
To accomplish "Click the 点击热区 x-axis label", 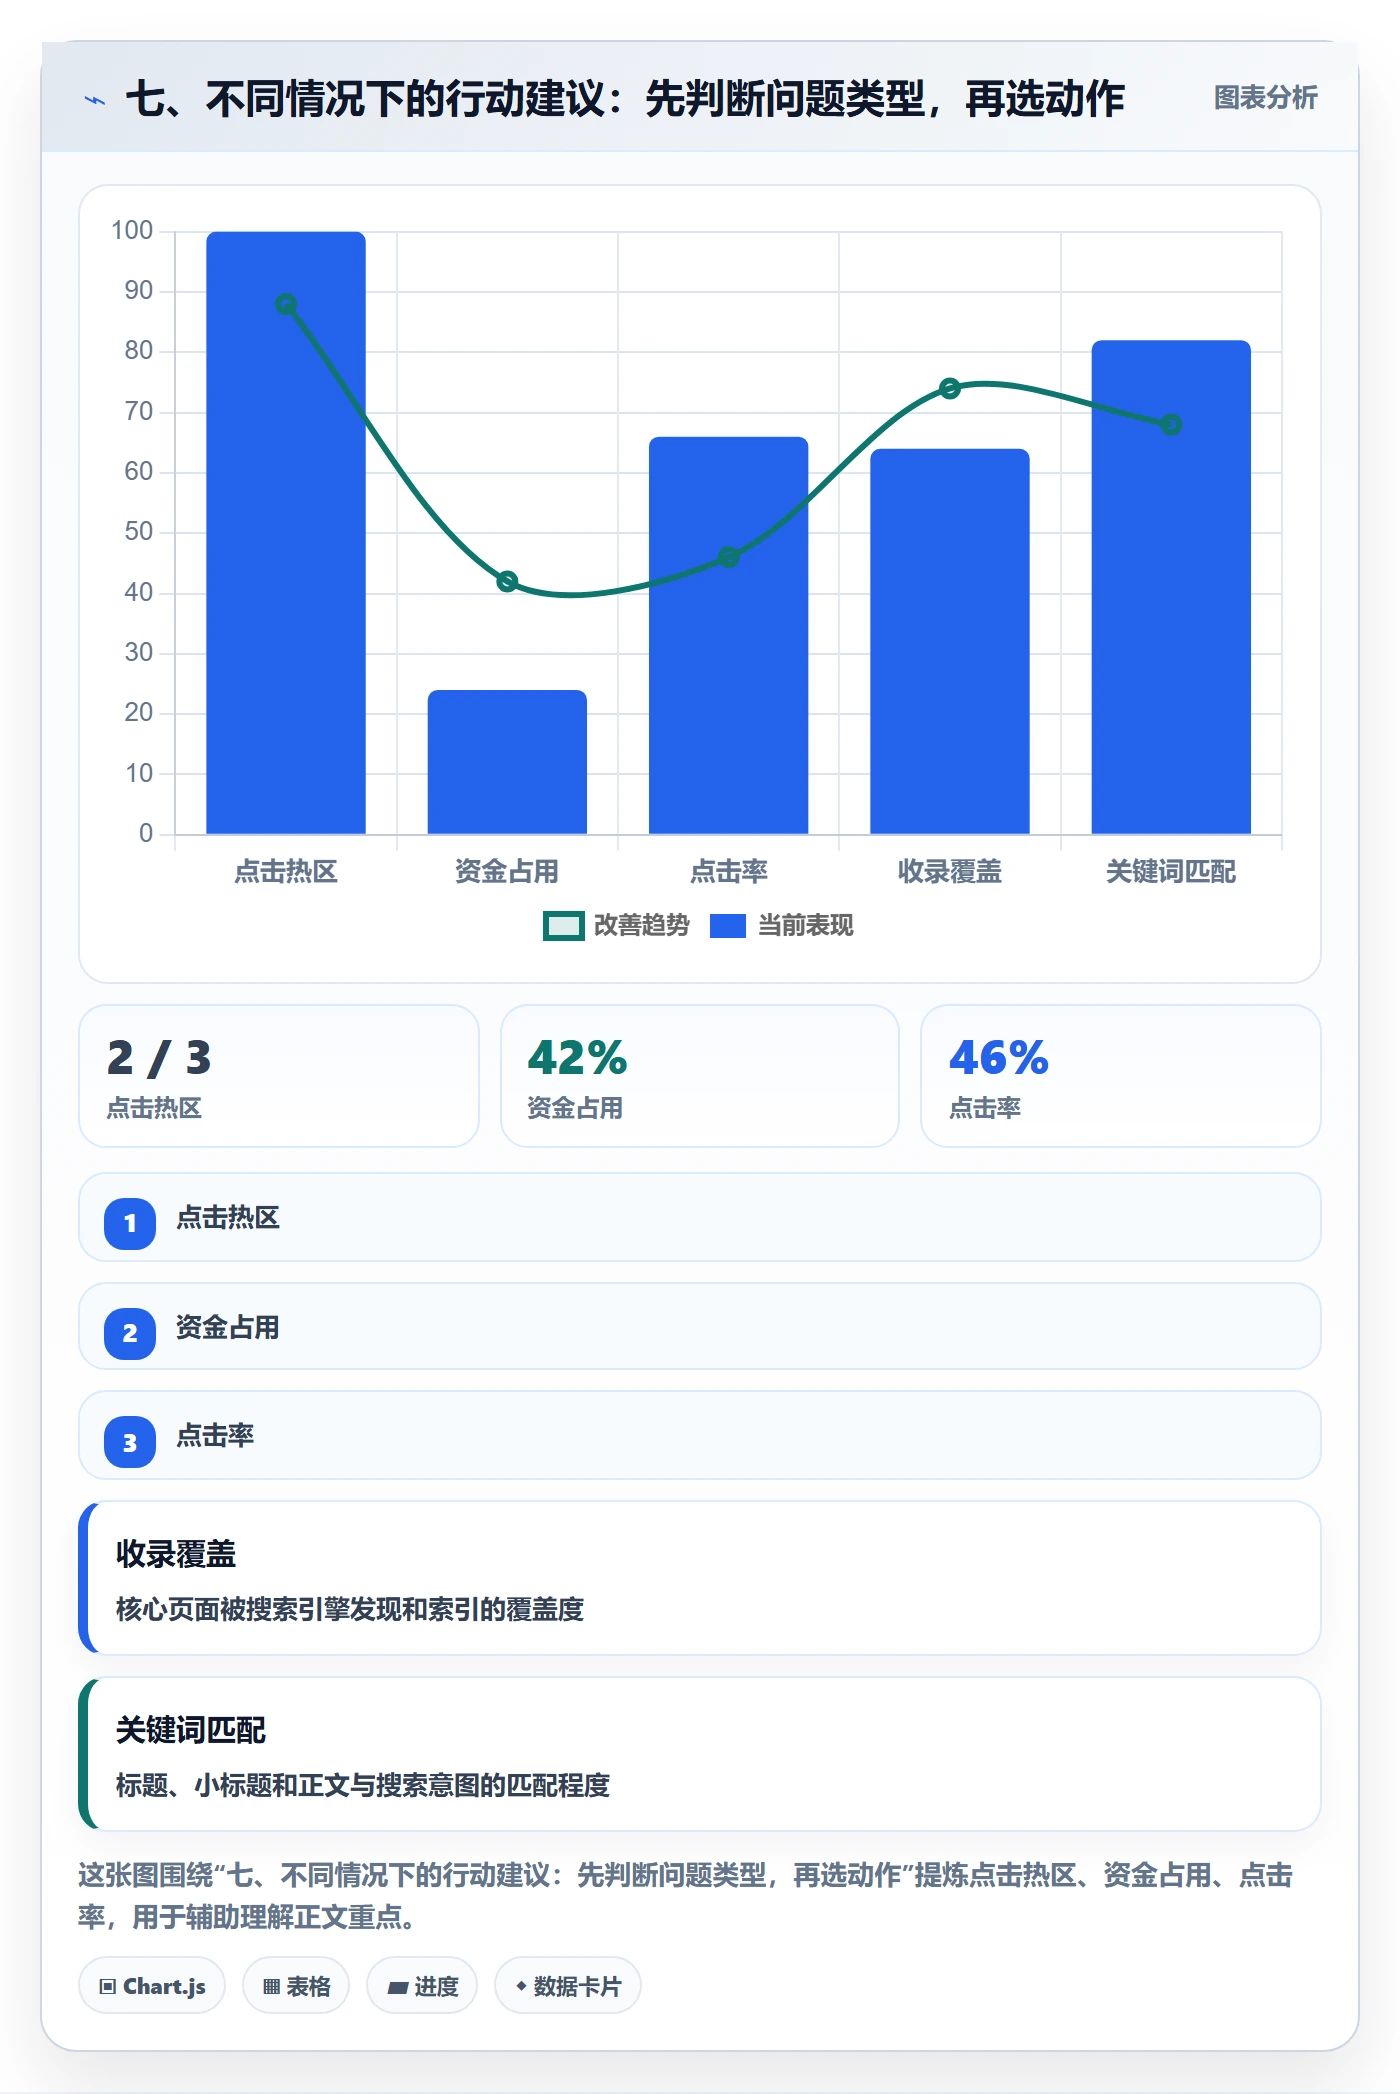I will (x=286, y=872).
